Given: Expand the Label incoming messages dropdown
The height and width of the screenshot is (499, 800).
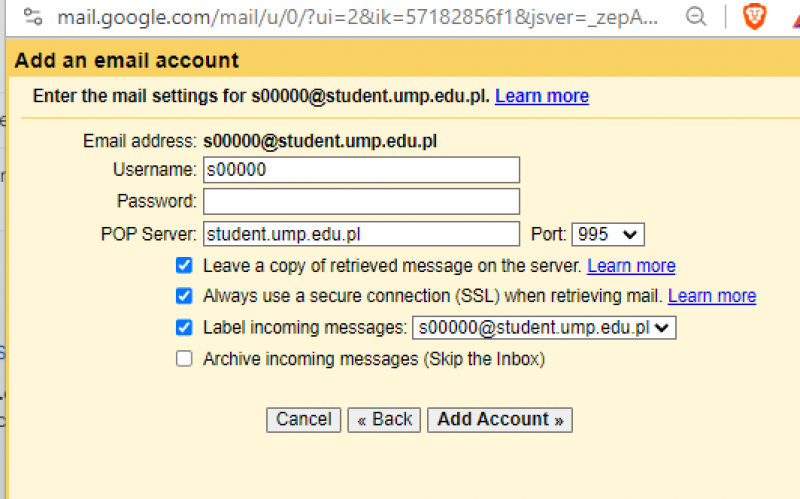Looking at the screenshot, I should pyautogui.click(x=545, y=327).
